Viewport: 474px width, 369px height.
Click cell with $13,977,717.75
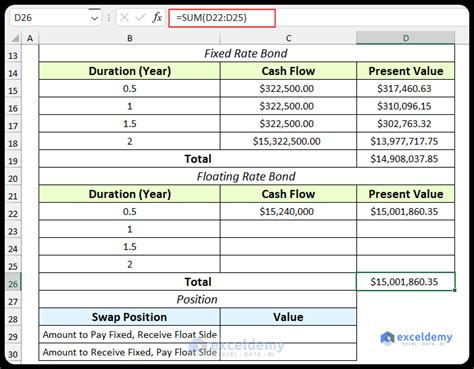click(x=406, y=141)
